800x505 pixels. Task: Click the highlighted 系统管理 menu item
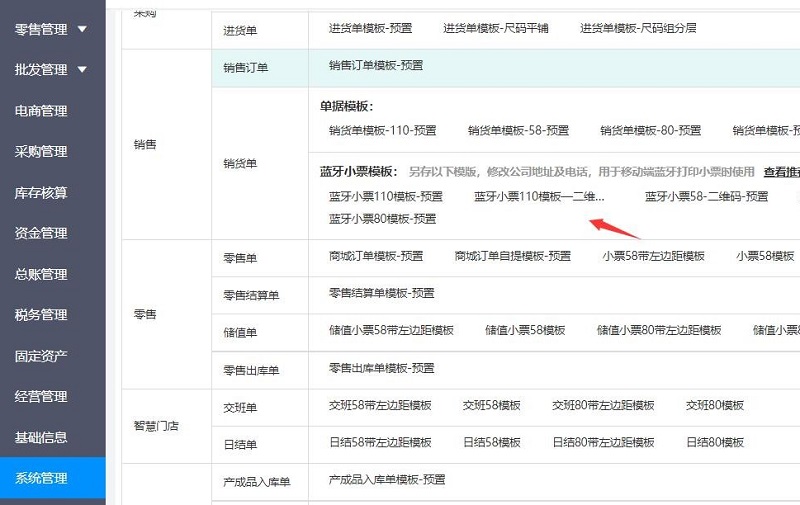(x=41, y=478)
